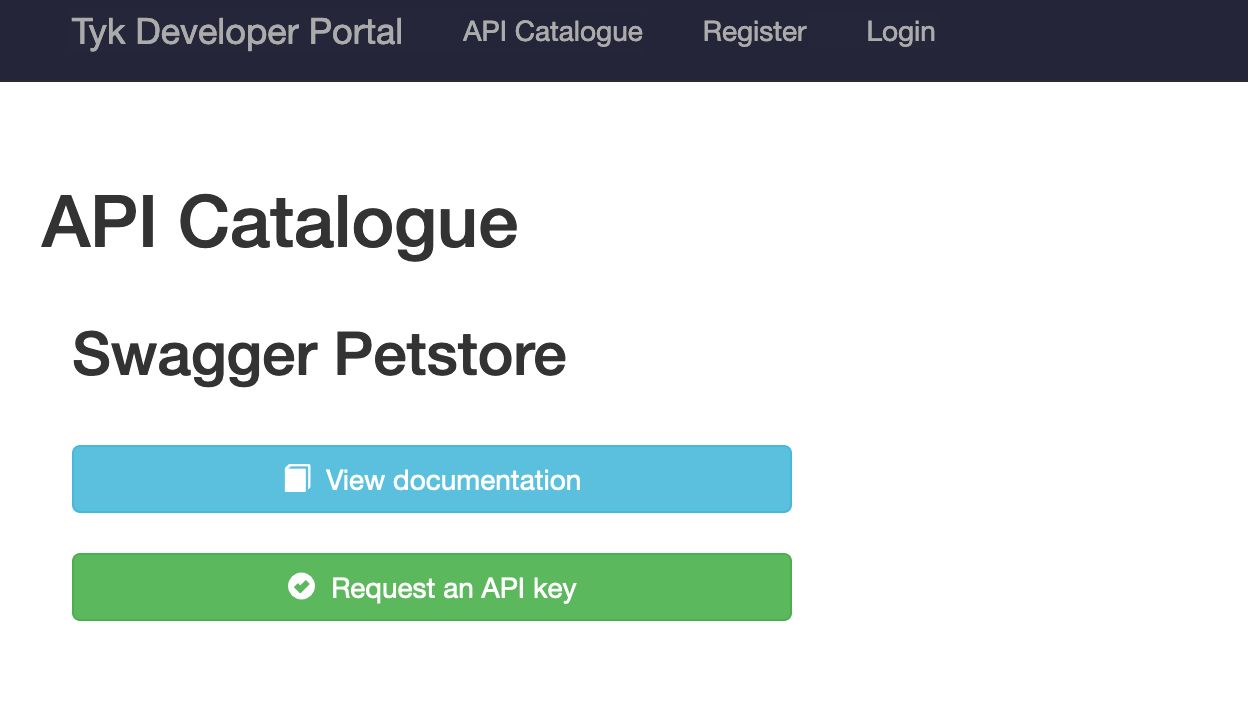This screenshot has height=714, width=1248.
Task: Click the book icon on the blue button
Action: tap(298, 479)
